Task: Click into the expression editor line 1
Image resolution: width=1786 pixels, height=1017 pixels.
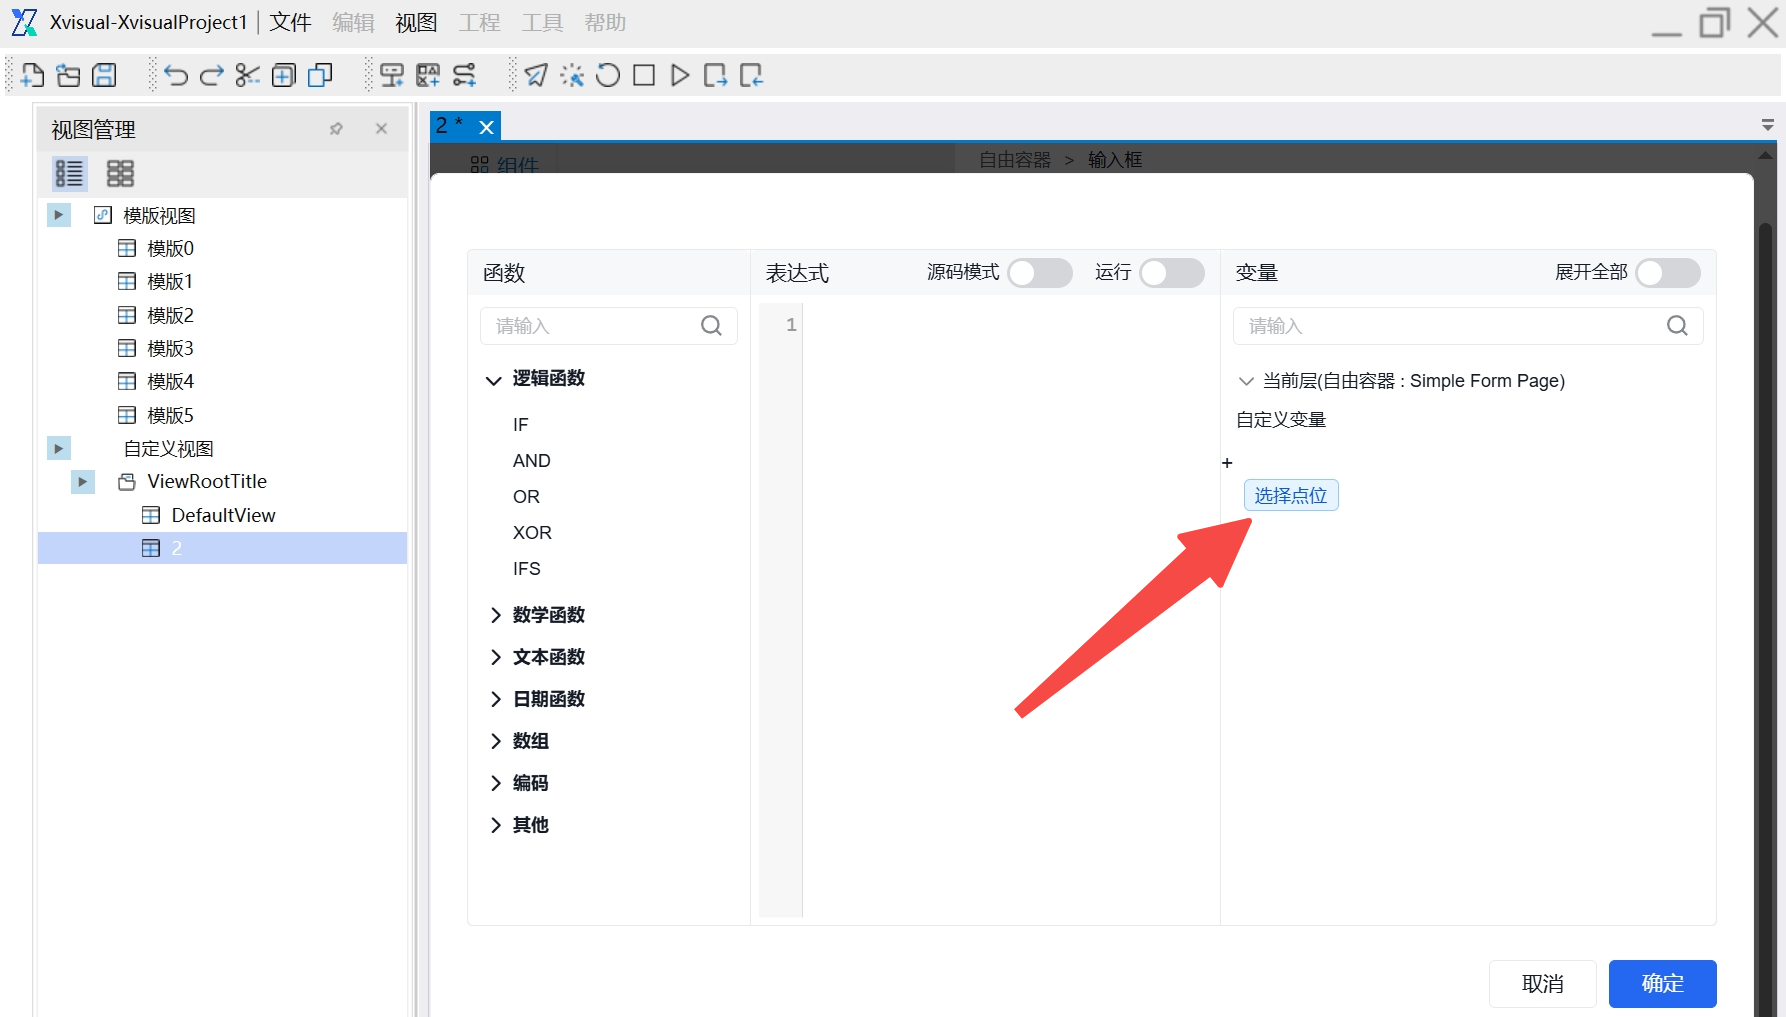Action: point(1010,324)
